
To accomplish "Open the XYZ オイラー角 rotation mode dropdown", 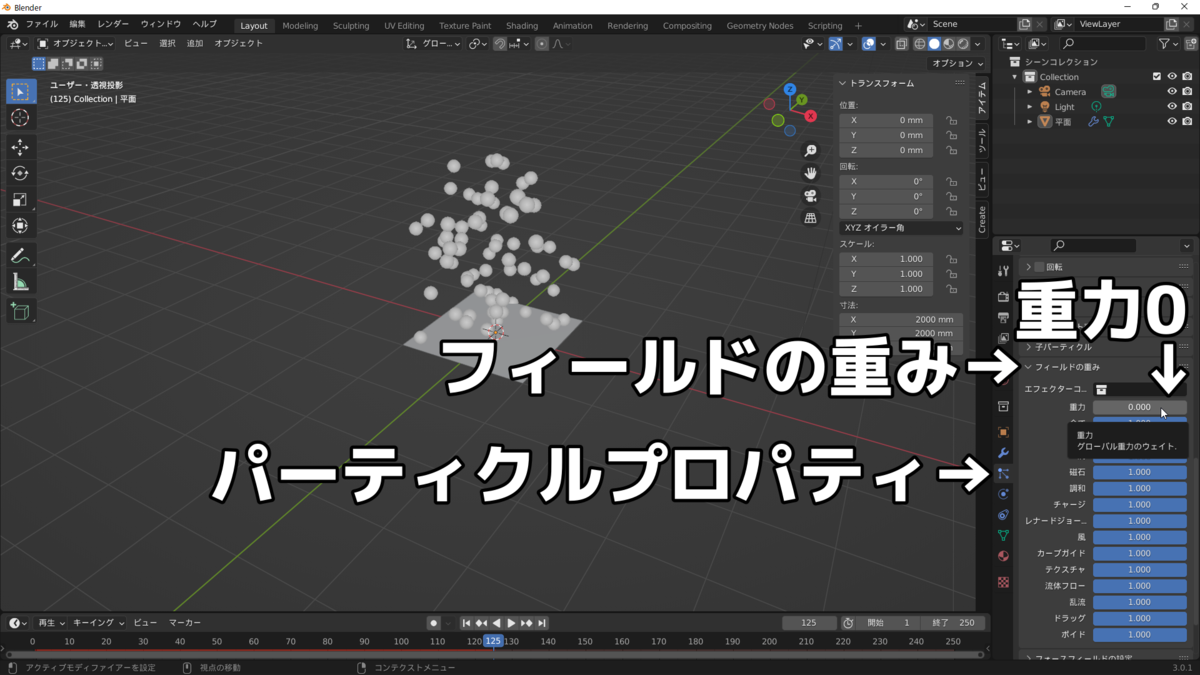I will [x=900, y=227].
